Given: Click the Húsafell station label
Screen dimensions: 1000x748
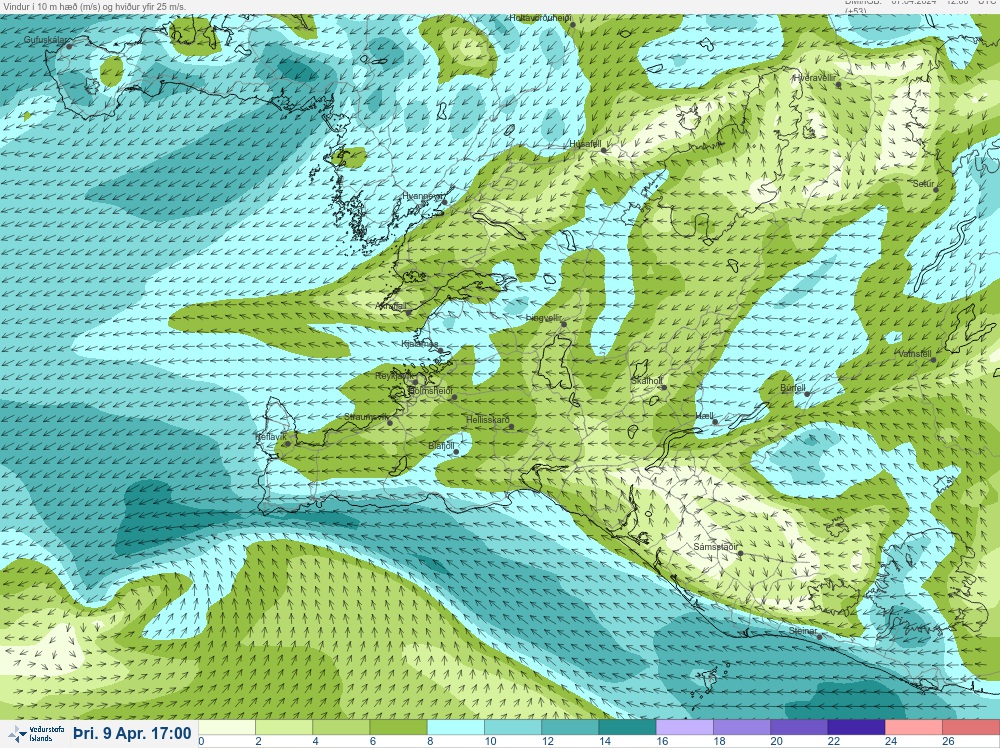Looking at the screenshot, I should pyautogui.click(x=585, y=144).
